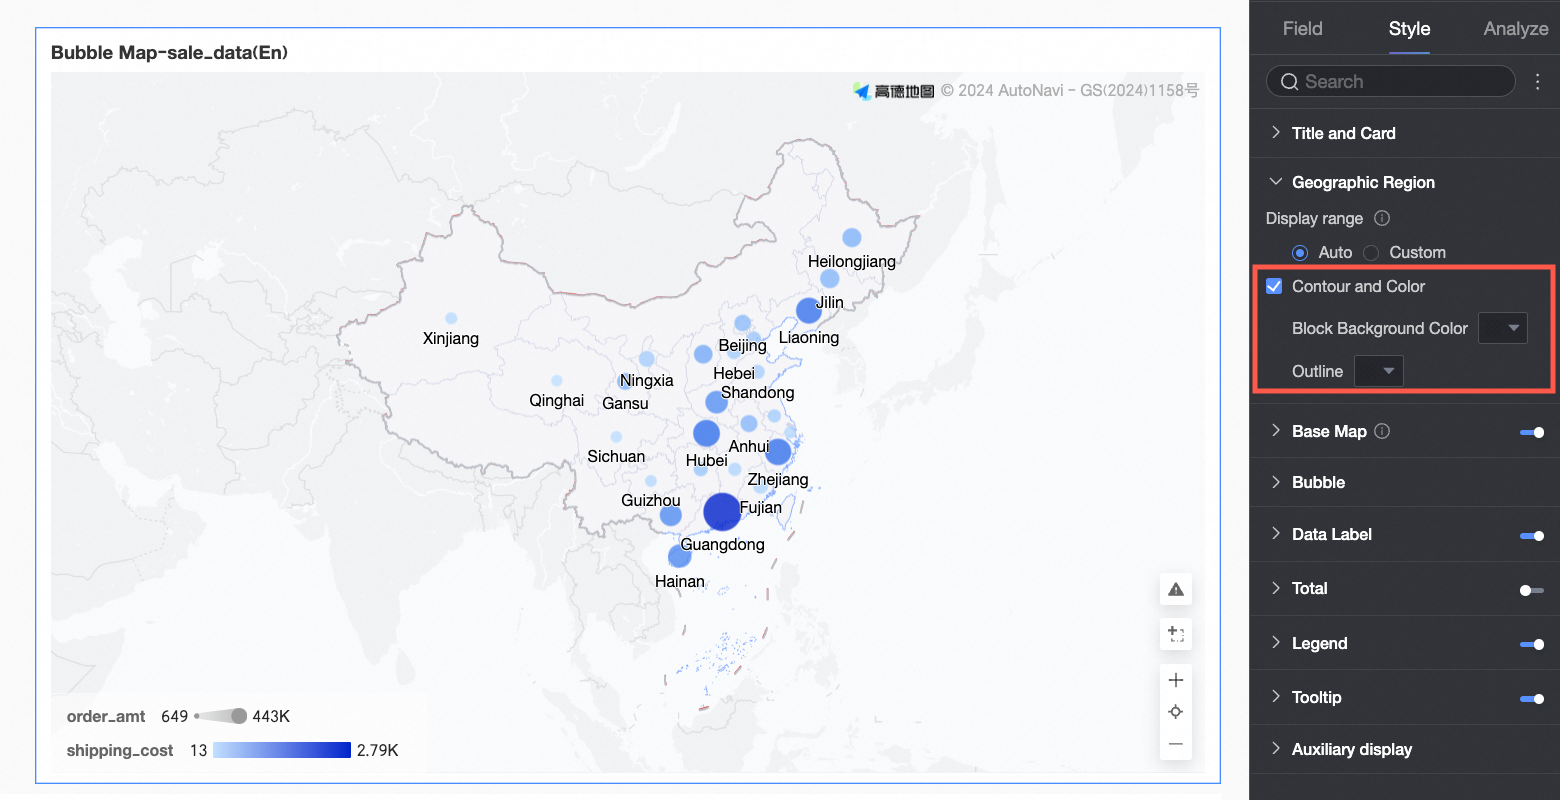Uncheck the Contour and Color checkbox
The height and width of the screenshot is (800, 1560).
(1274, 286)
